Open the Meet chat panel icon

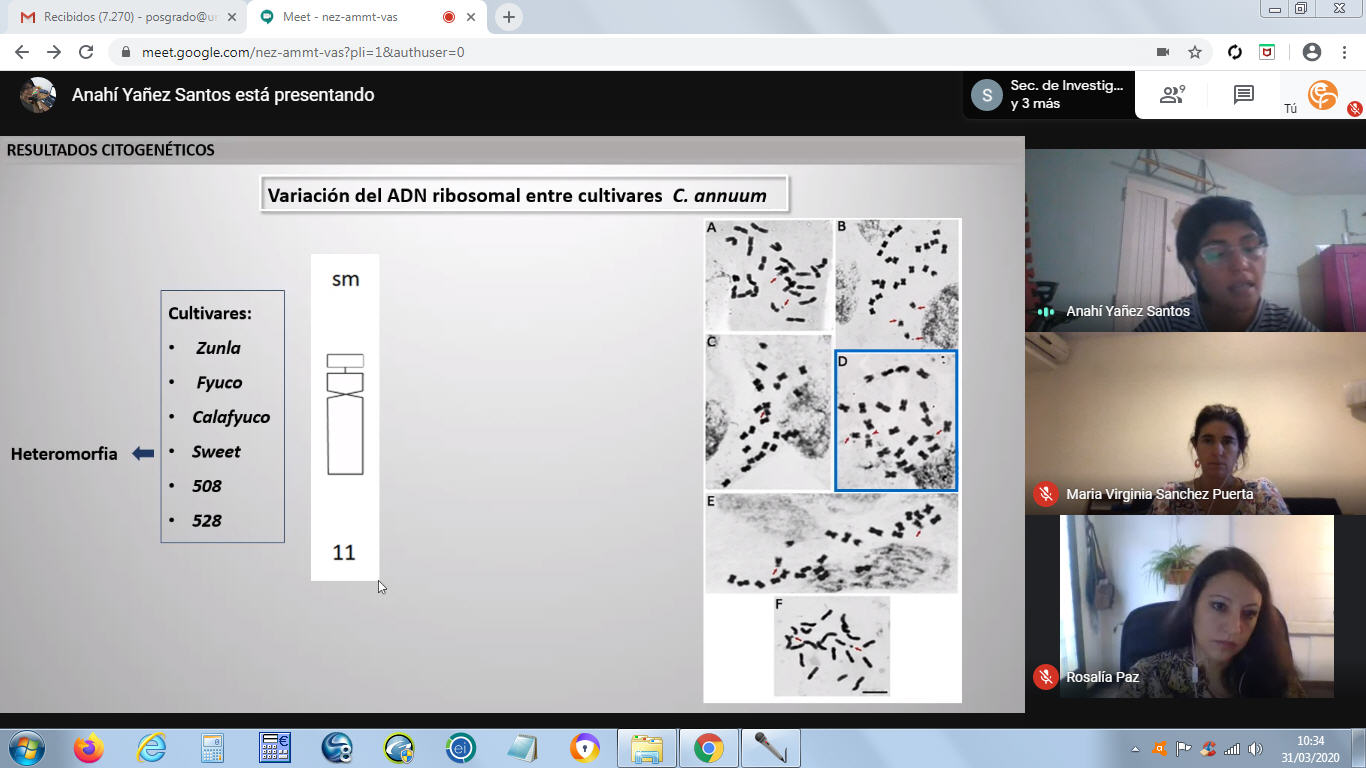[1243, 95]
